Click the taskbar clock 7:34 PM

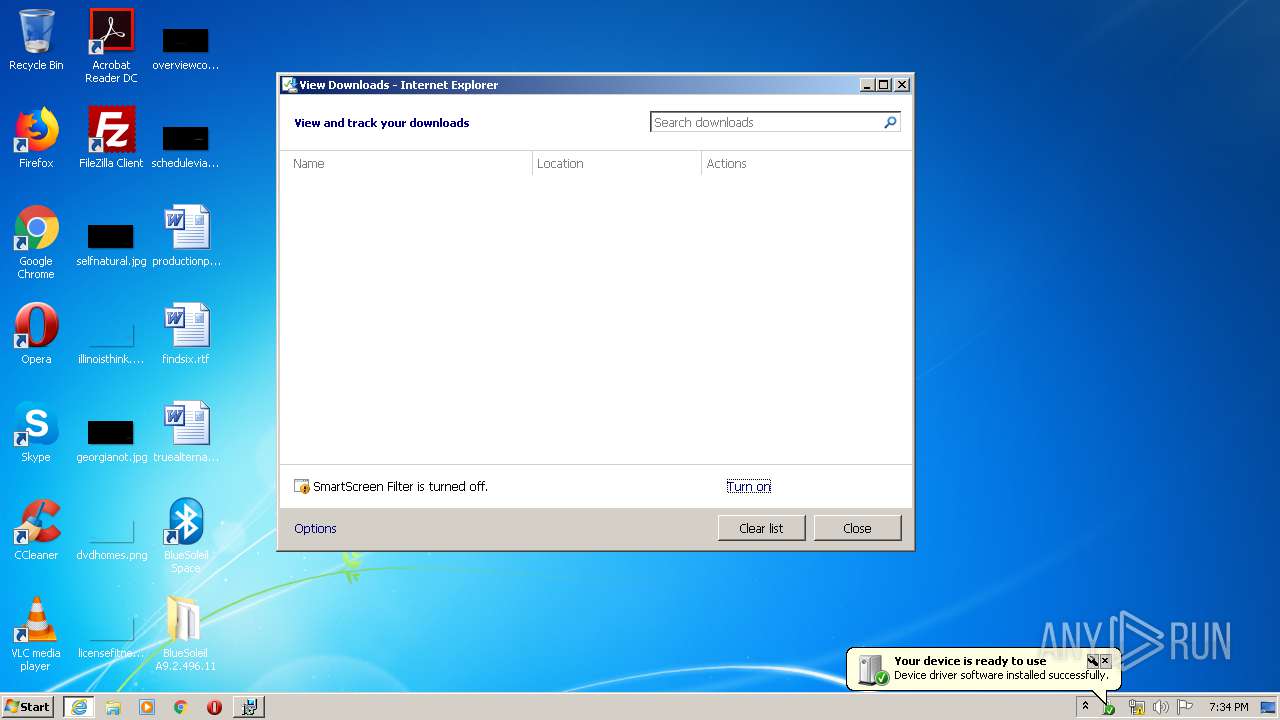click(x=1228, y=707)
